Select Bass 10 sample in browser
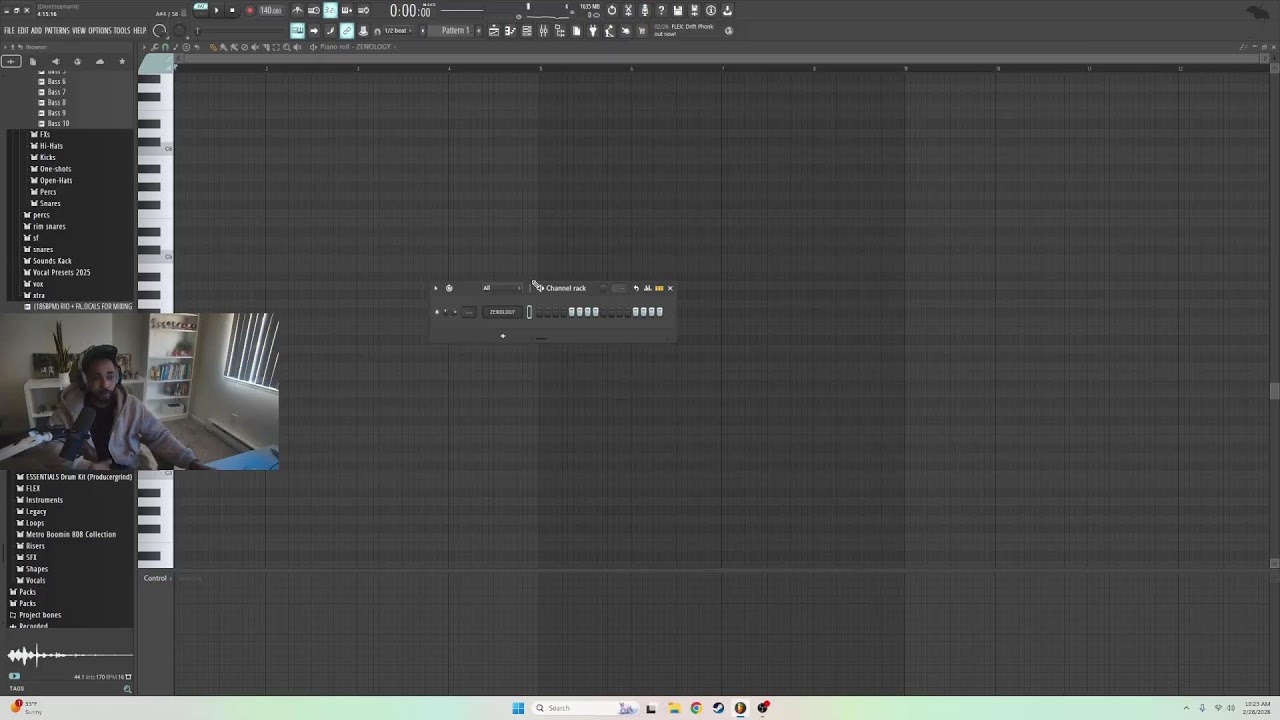The width and height of the screenshot is (1280, 720). pyautogui.click(x=58, y=123)
